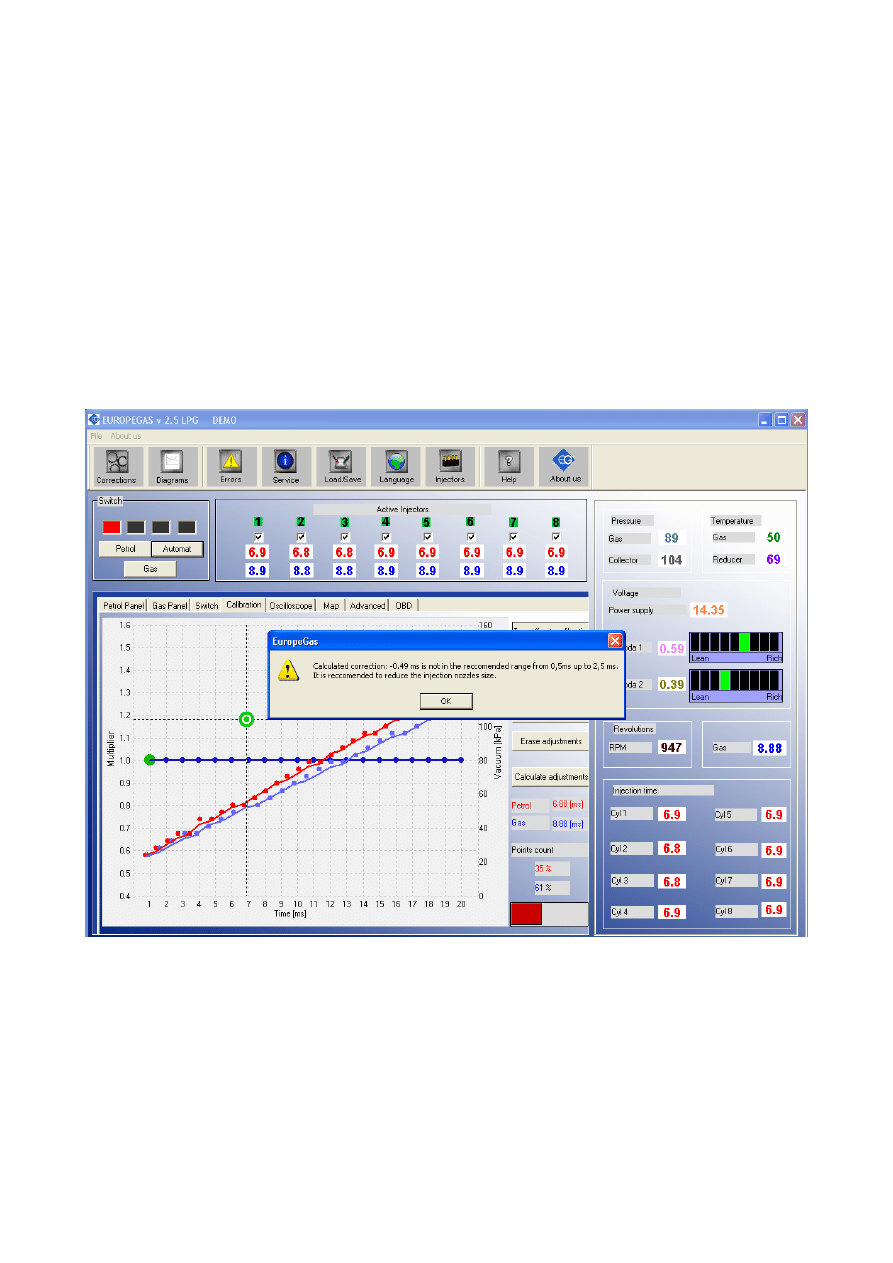The width and height of the screenshot is (893, 1263).
Task: Click the red switch indicator square
Action: coord(111,527)
